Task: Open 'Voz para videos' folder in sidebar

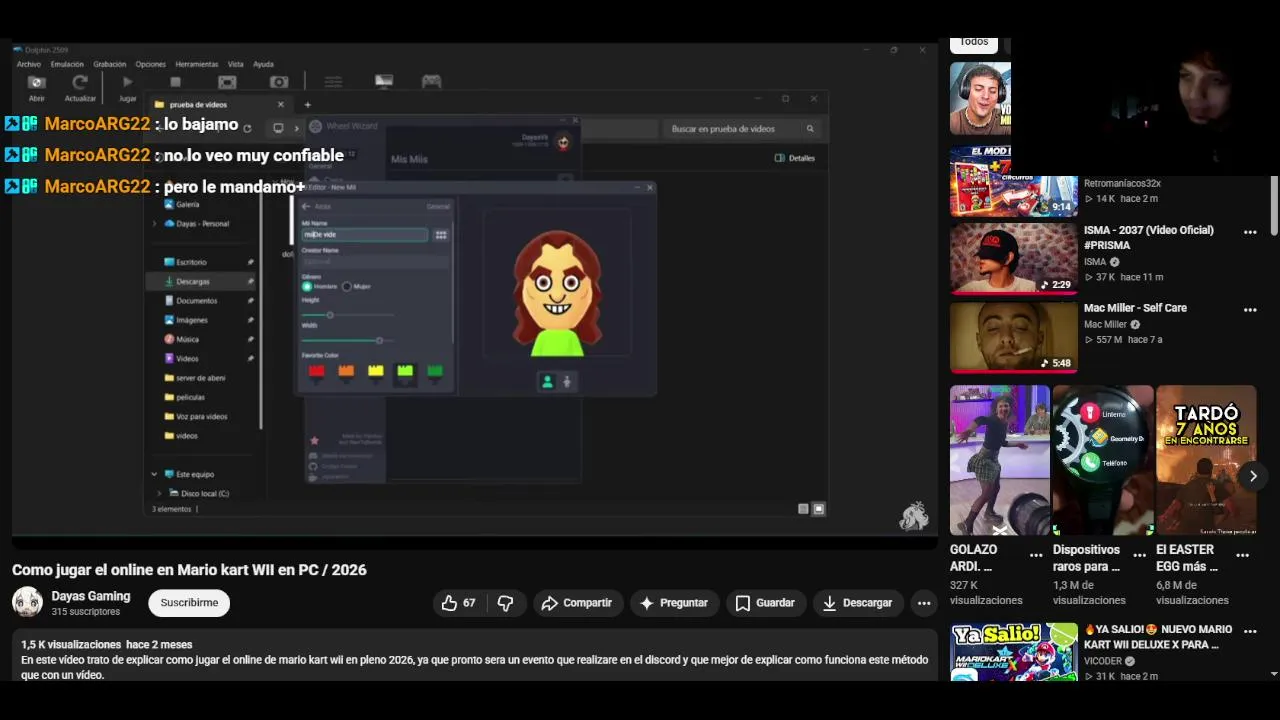Action: [x=201, y=416]
